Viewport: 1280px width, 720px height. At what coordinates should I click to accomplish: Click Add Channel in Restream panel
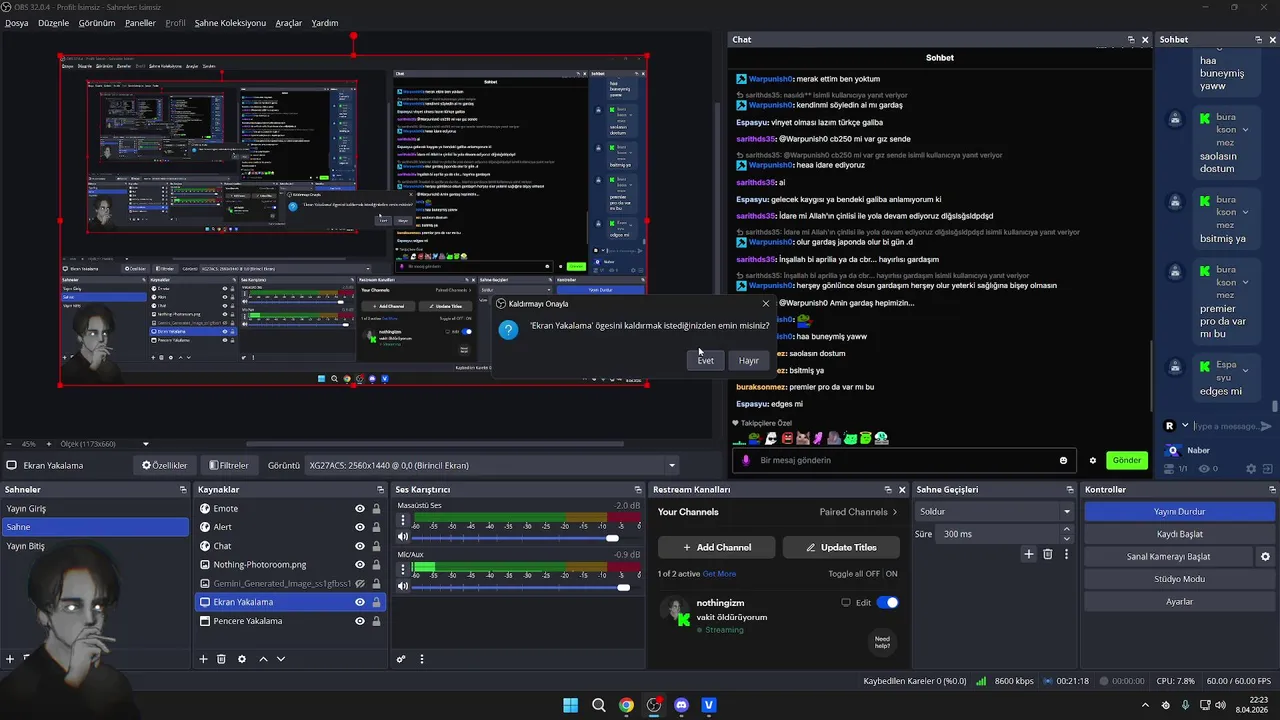point(717,547)
